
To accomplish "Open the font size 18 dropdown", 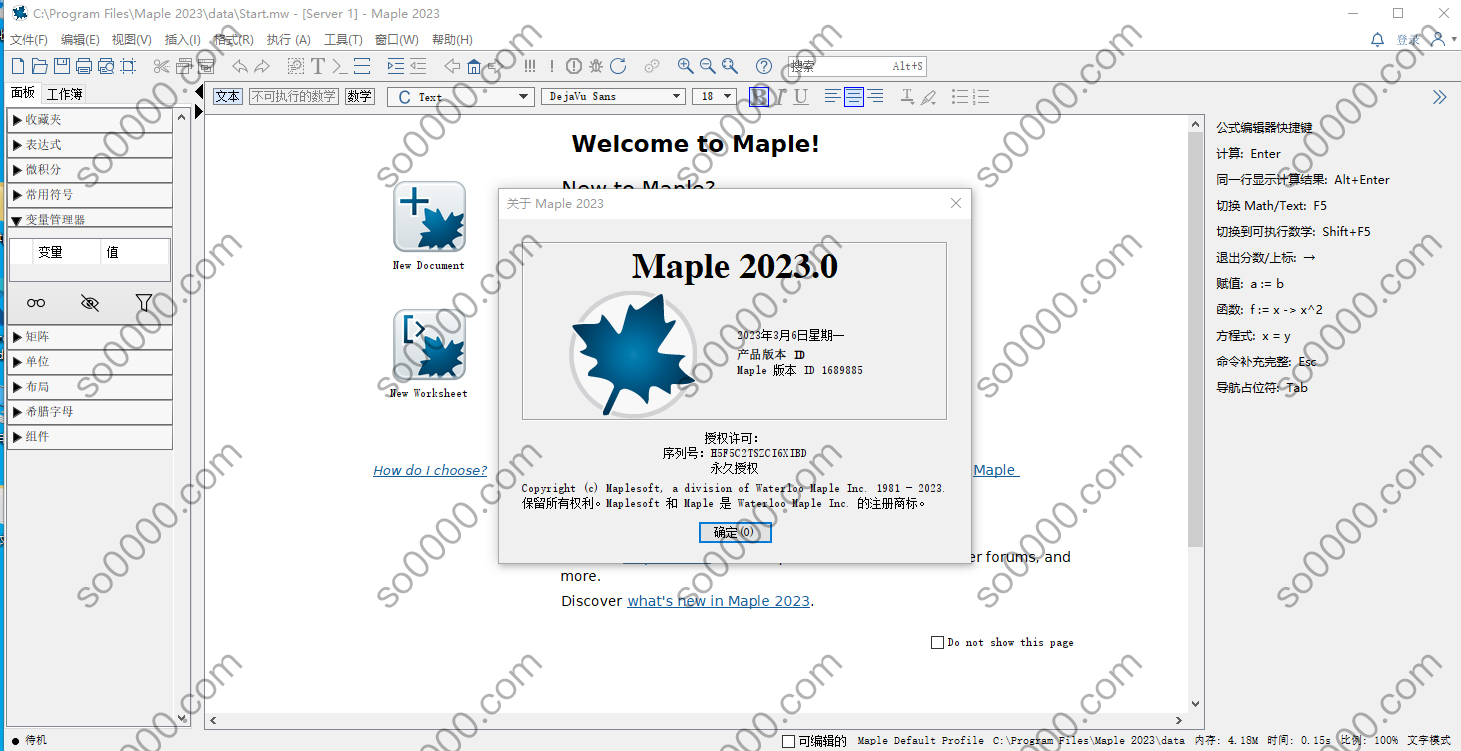I will tap(714, 96).
